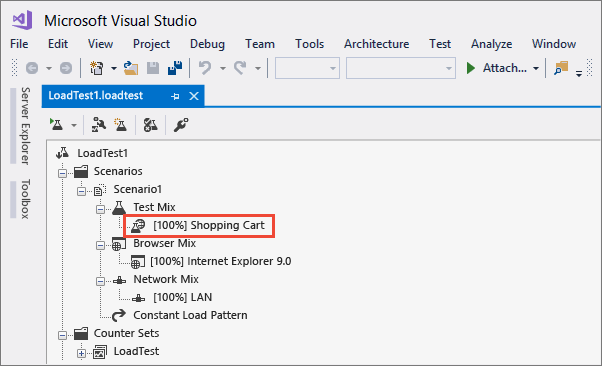
Task: Click the Test Mix flask icon
Action: (119, 207)
